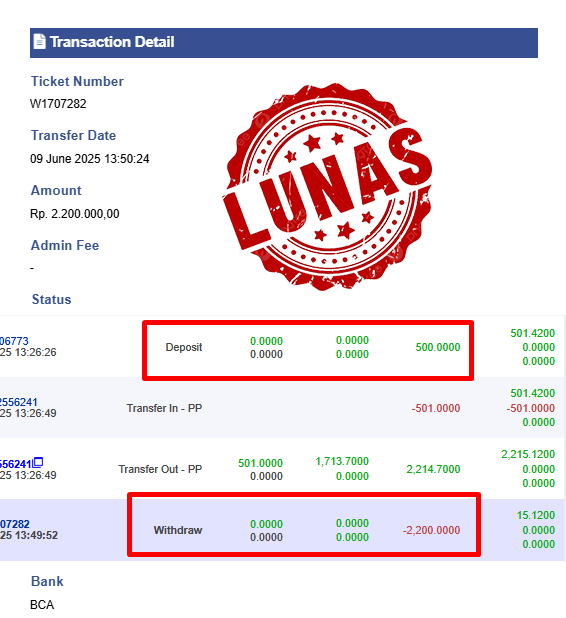Click the Admin Fee label
The height and width of the screenshot is (618, 566).
click(65, 245)
